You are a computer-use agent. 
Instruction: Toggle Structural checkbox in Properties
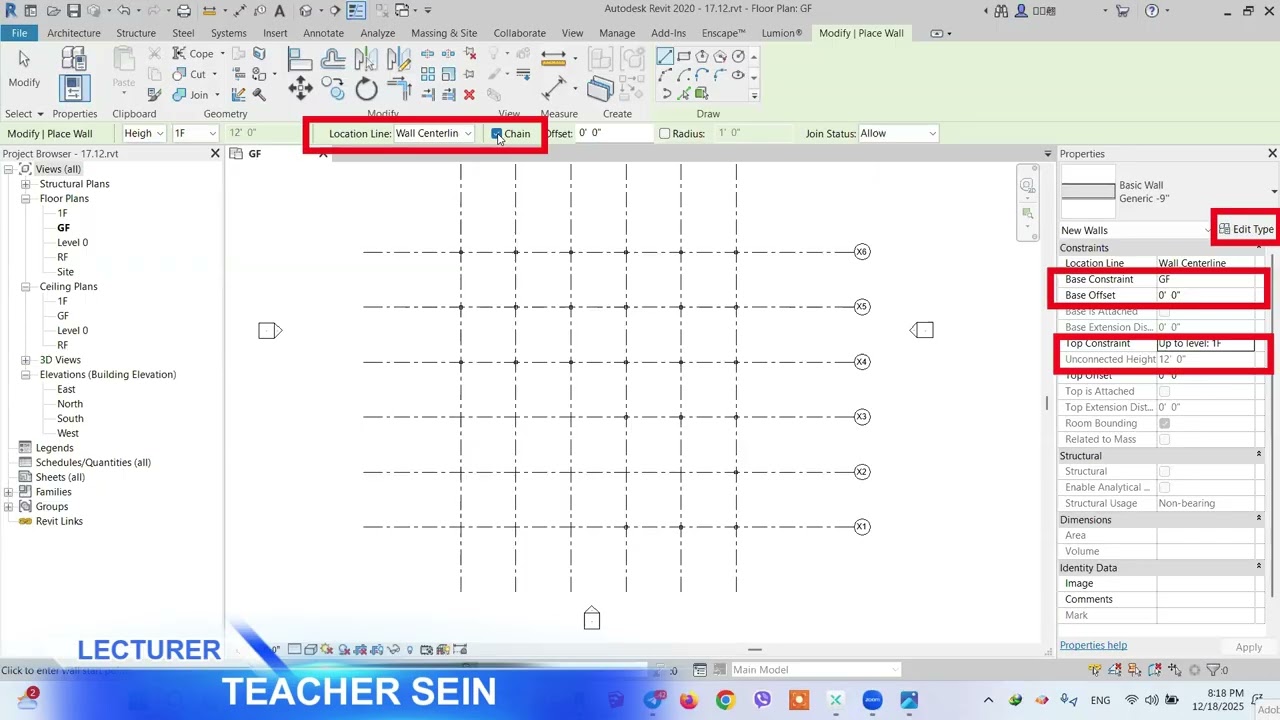pos(1164,471)
